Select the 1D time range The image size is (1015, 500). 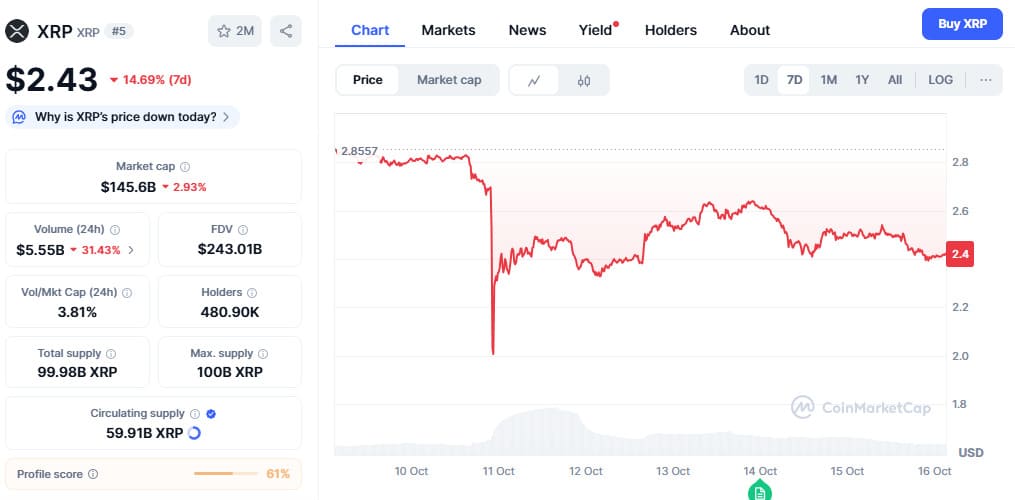tap(761, 80)
